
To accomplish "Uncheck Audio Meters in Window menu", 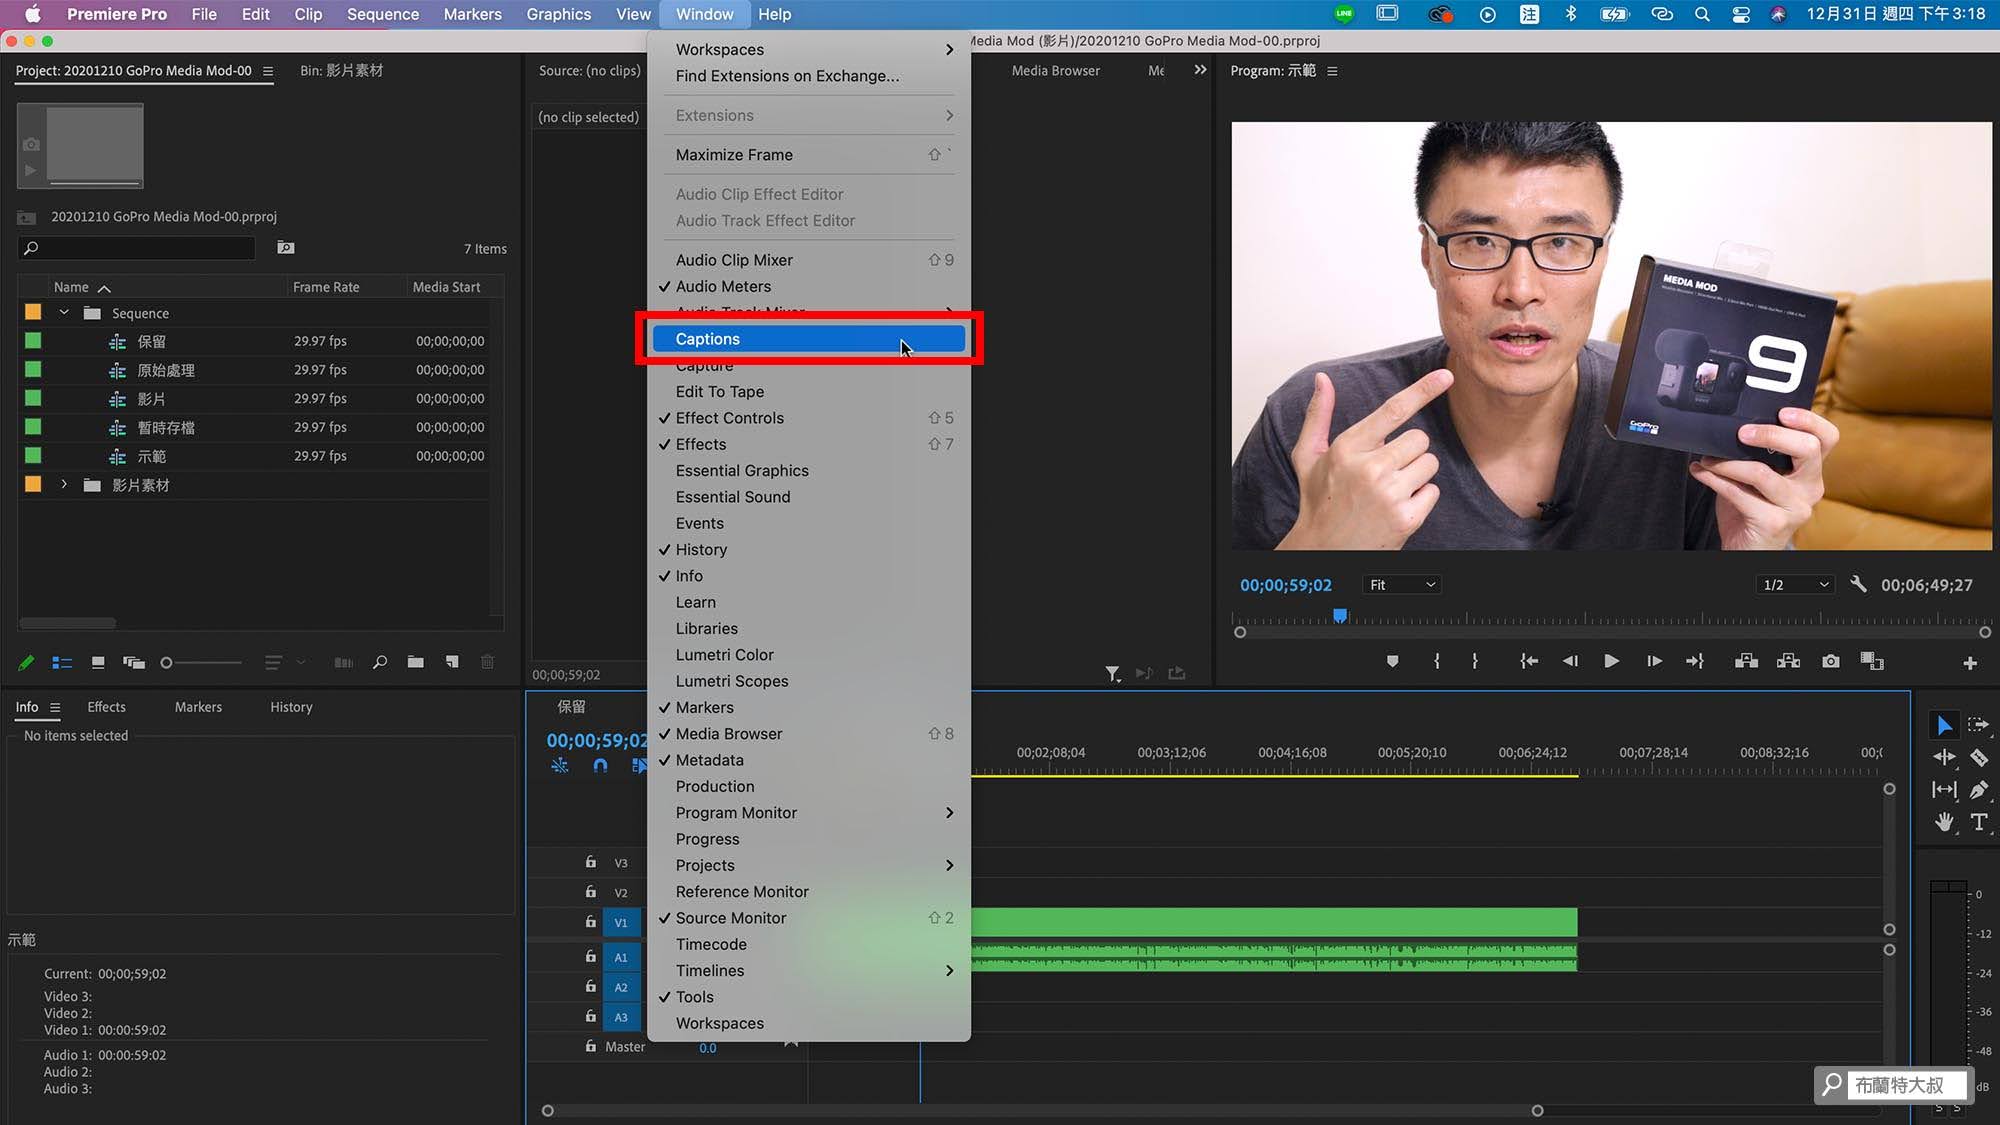I will coord(723,286).
